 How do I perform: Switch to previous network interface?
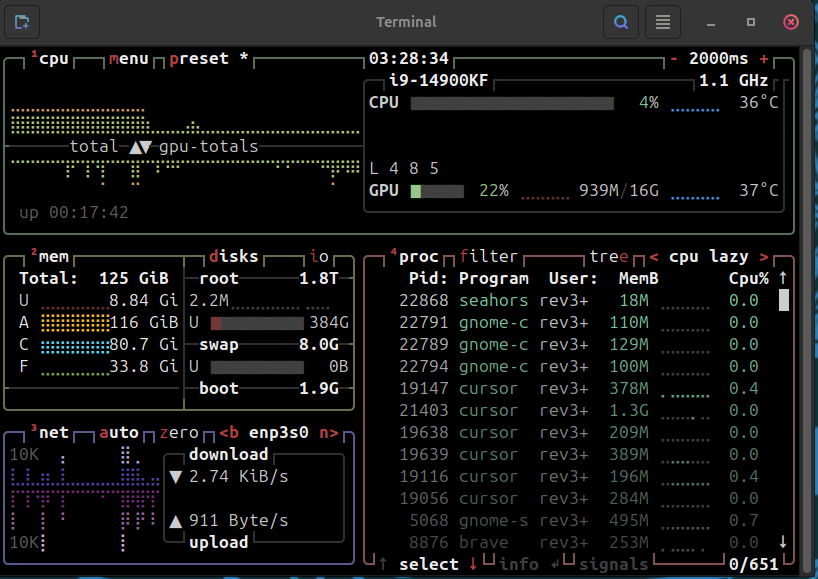[228, 433]
